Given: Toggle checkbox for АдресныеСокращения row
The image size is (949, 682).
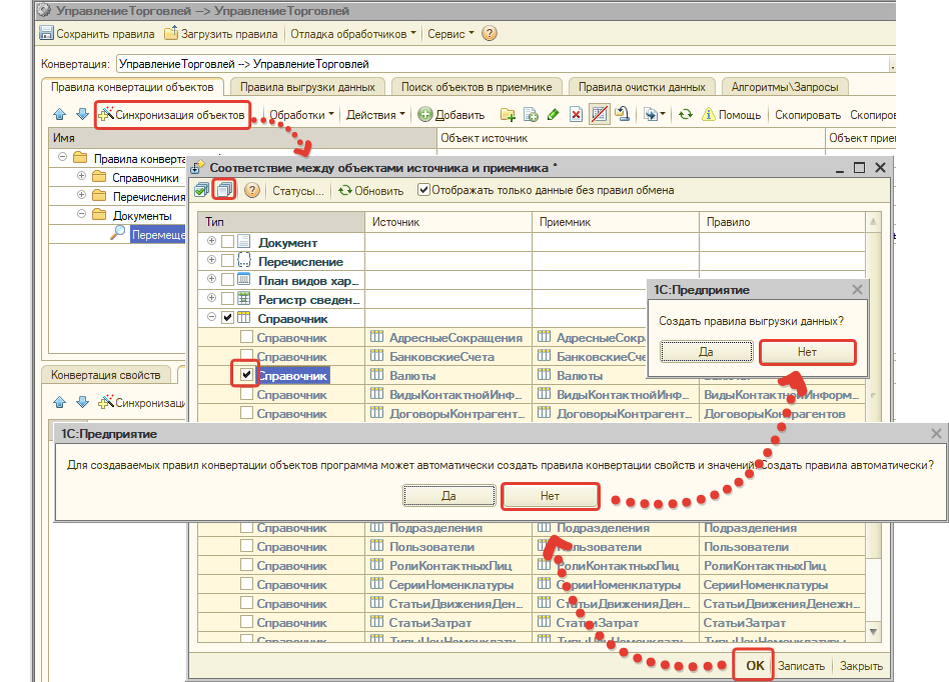Looking at the screenshot, I should click(x=246, y=336).
